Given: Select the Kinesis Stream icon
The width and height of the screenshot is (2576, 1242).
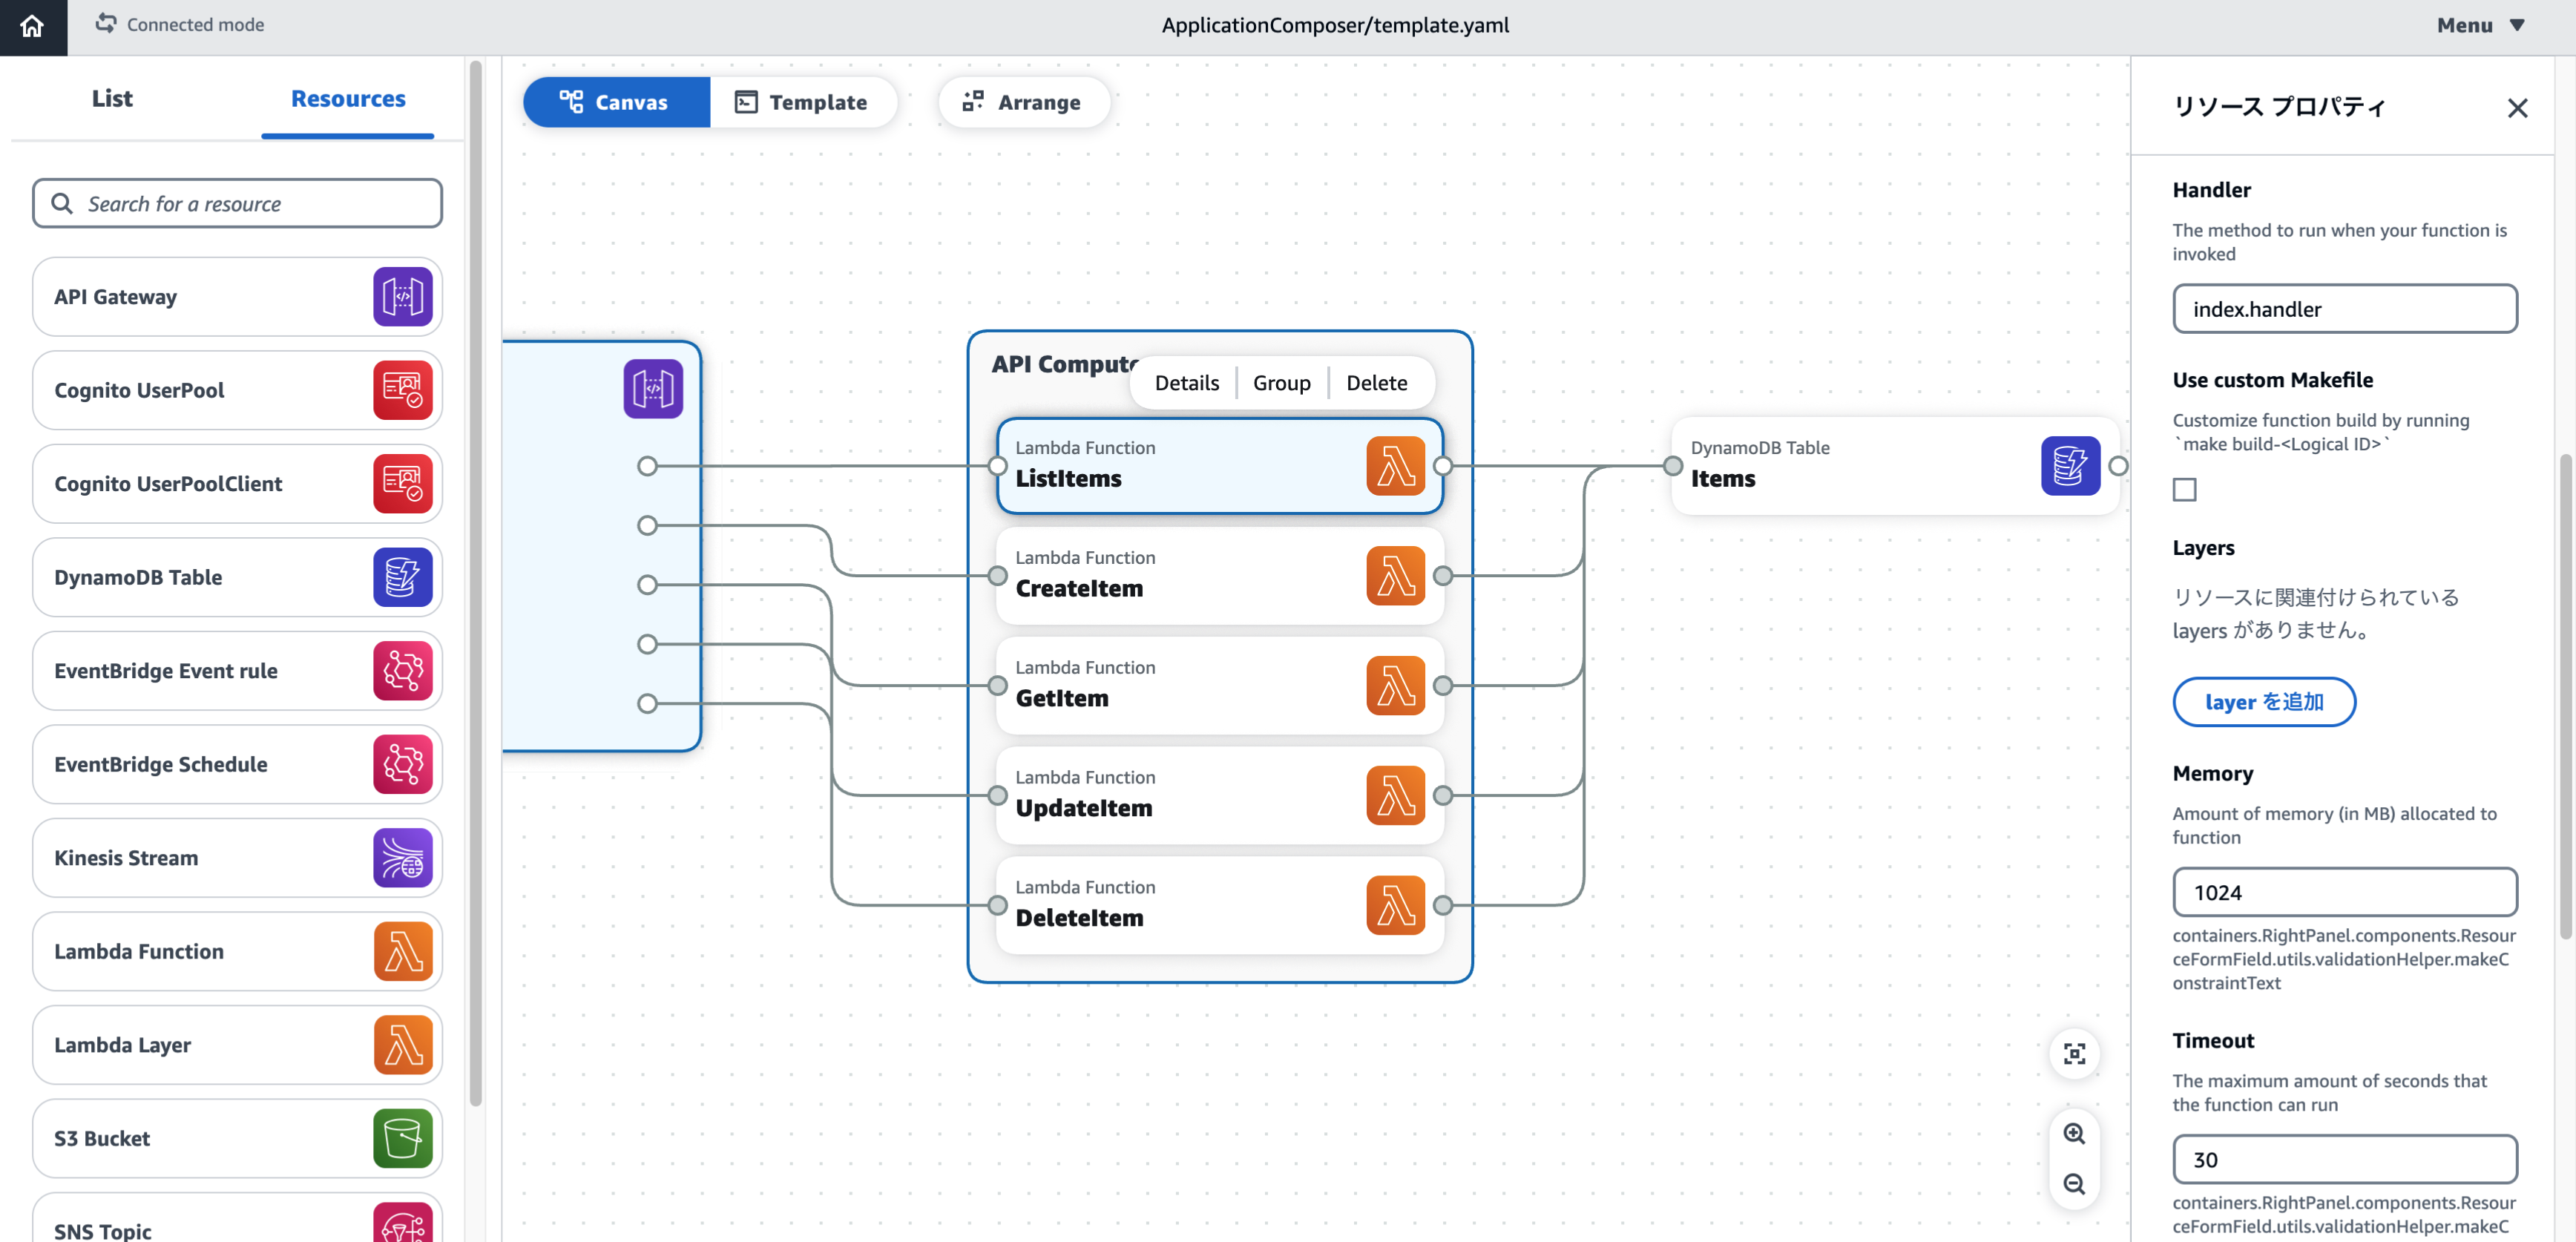Looking at the screenshot, I should pyautogui.click(x=403, y=857).
